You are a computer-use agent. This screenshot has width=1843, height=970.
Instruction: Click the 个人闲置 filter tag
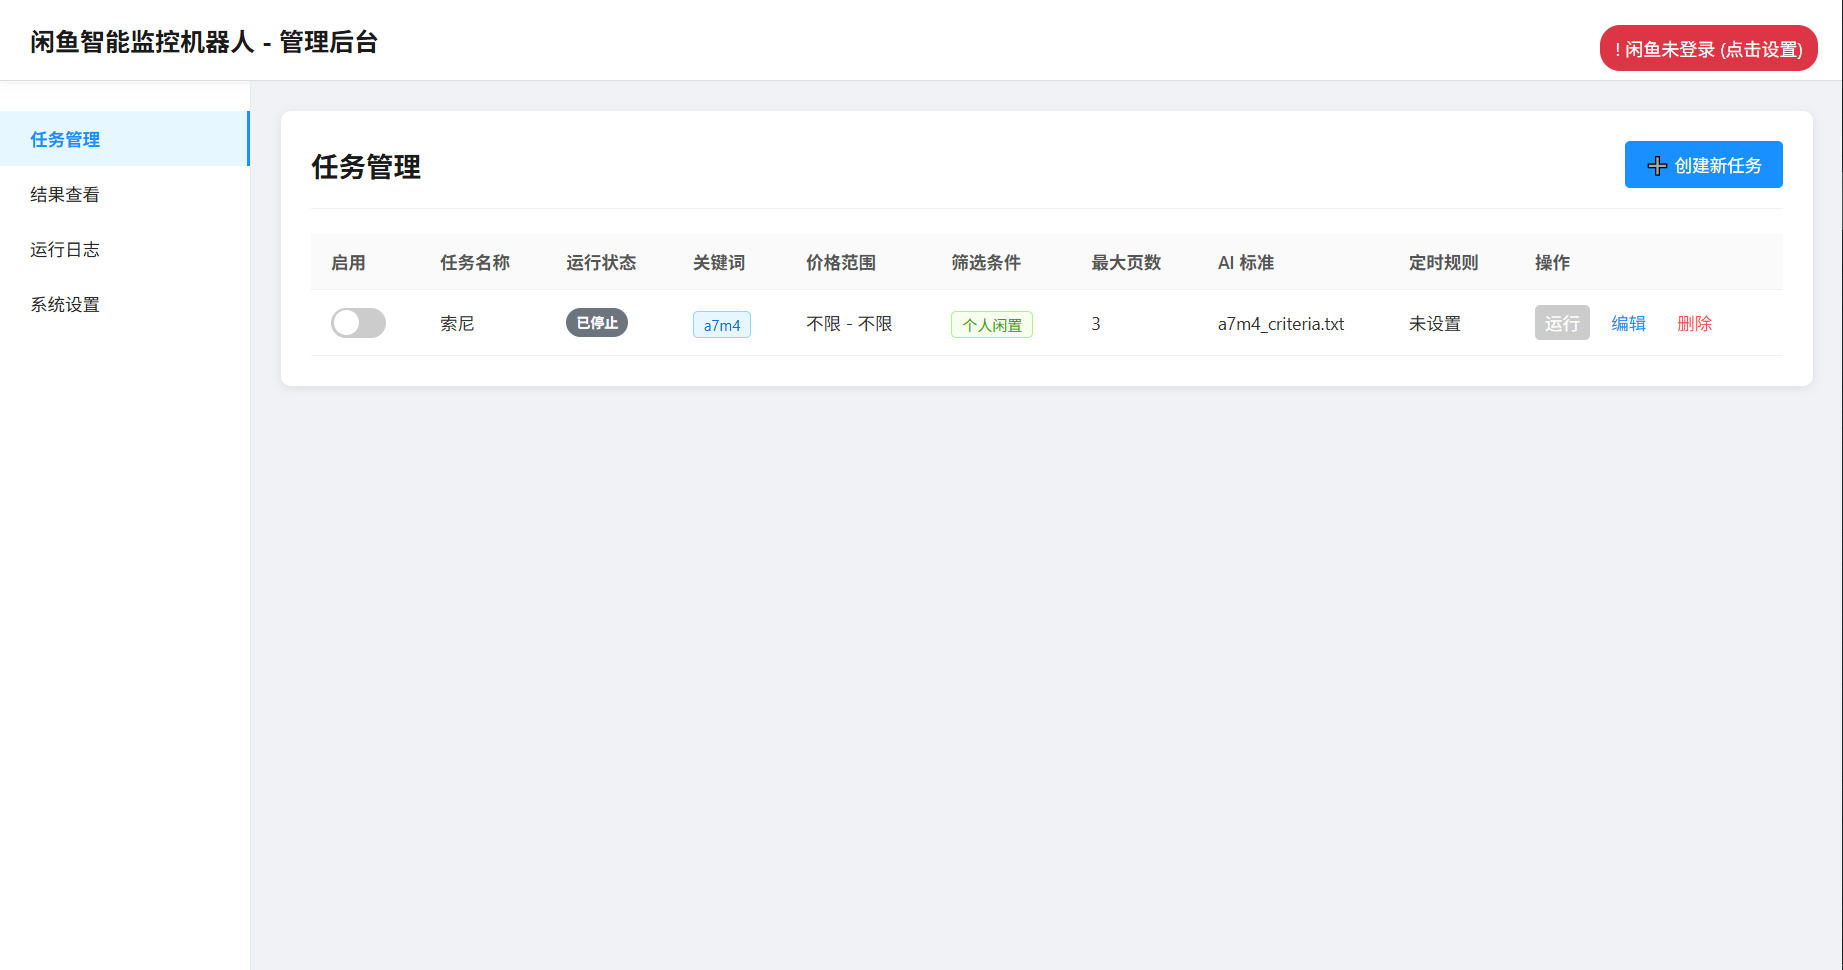point(992,325)
